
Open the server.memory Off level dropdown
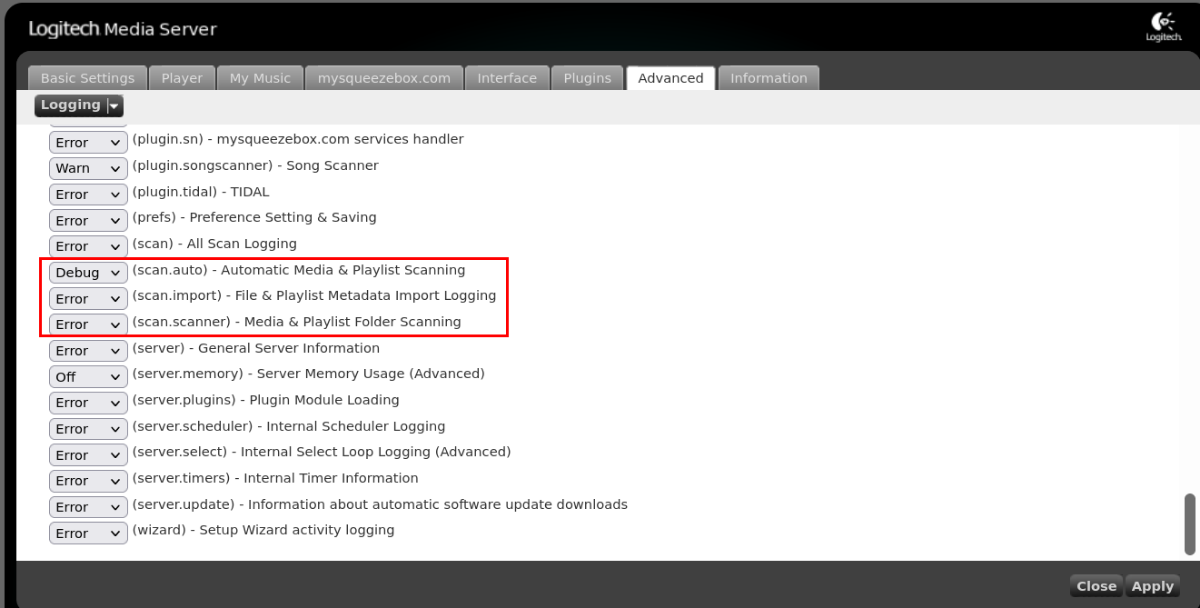[x=88, y=377]
